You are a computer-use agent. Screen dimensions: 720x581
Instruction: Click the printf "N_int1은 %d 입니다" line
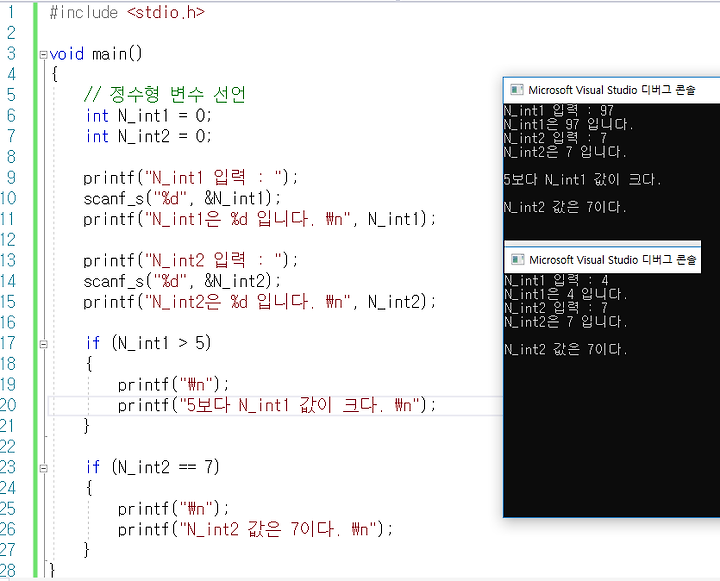pyautogui.click(x=259, y=219)
